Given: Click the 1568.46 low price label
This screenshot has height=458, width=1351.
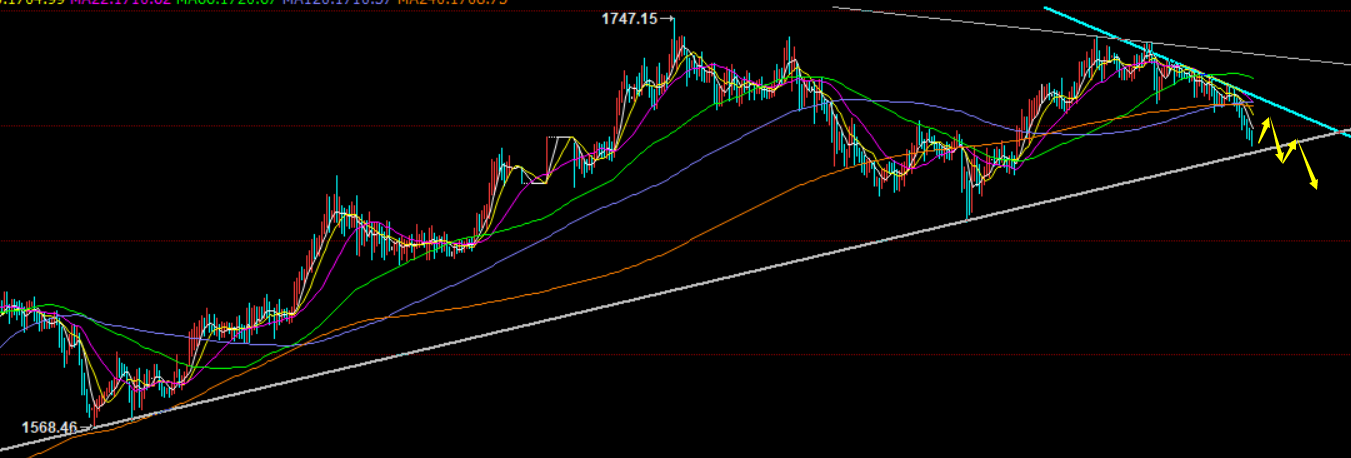Looking at the screenshot, I should point(49,428).
